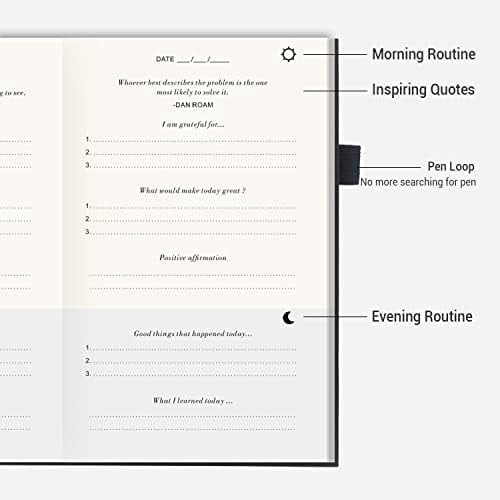The height and width of the screenshot is (500, 500).
Task: Click first dotted line under 'What I learned today'
Action: coord(192,416)
